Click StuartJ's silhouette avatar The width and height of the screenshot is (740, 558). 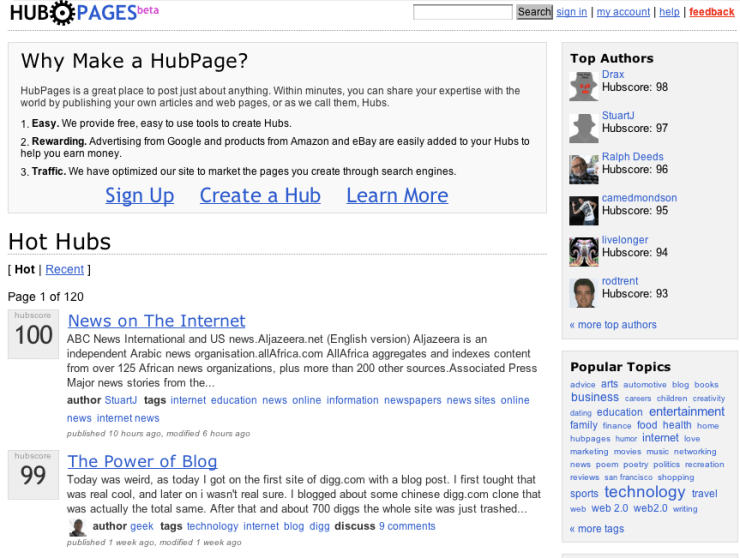coord(583,127)
